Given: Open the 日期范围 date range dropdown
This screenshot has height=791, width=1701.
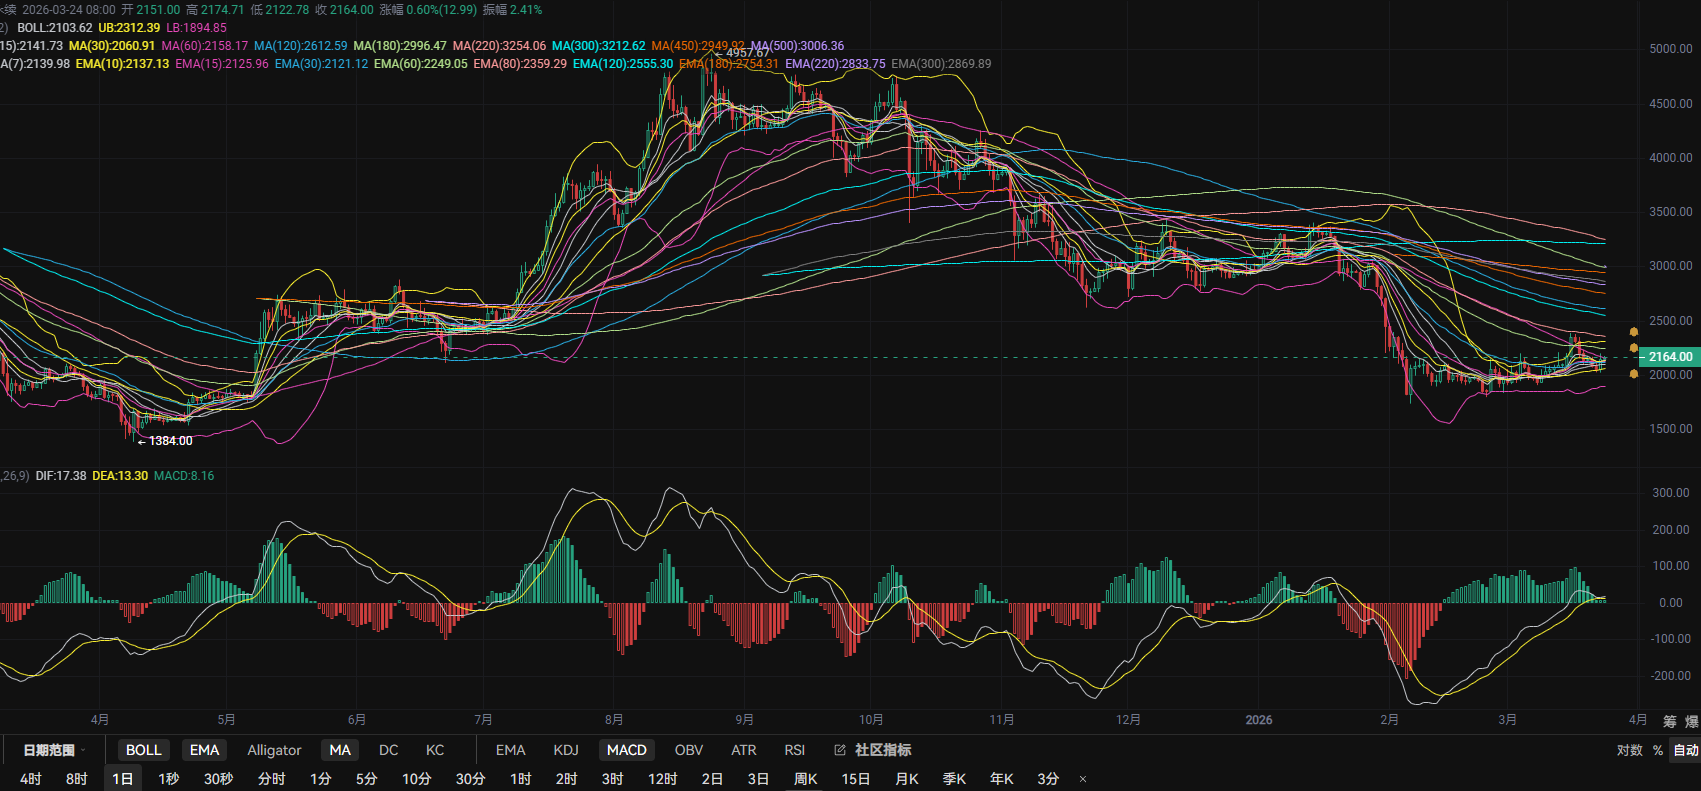Looking at the screenshot, I should [54, 750].
